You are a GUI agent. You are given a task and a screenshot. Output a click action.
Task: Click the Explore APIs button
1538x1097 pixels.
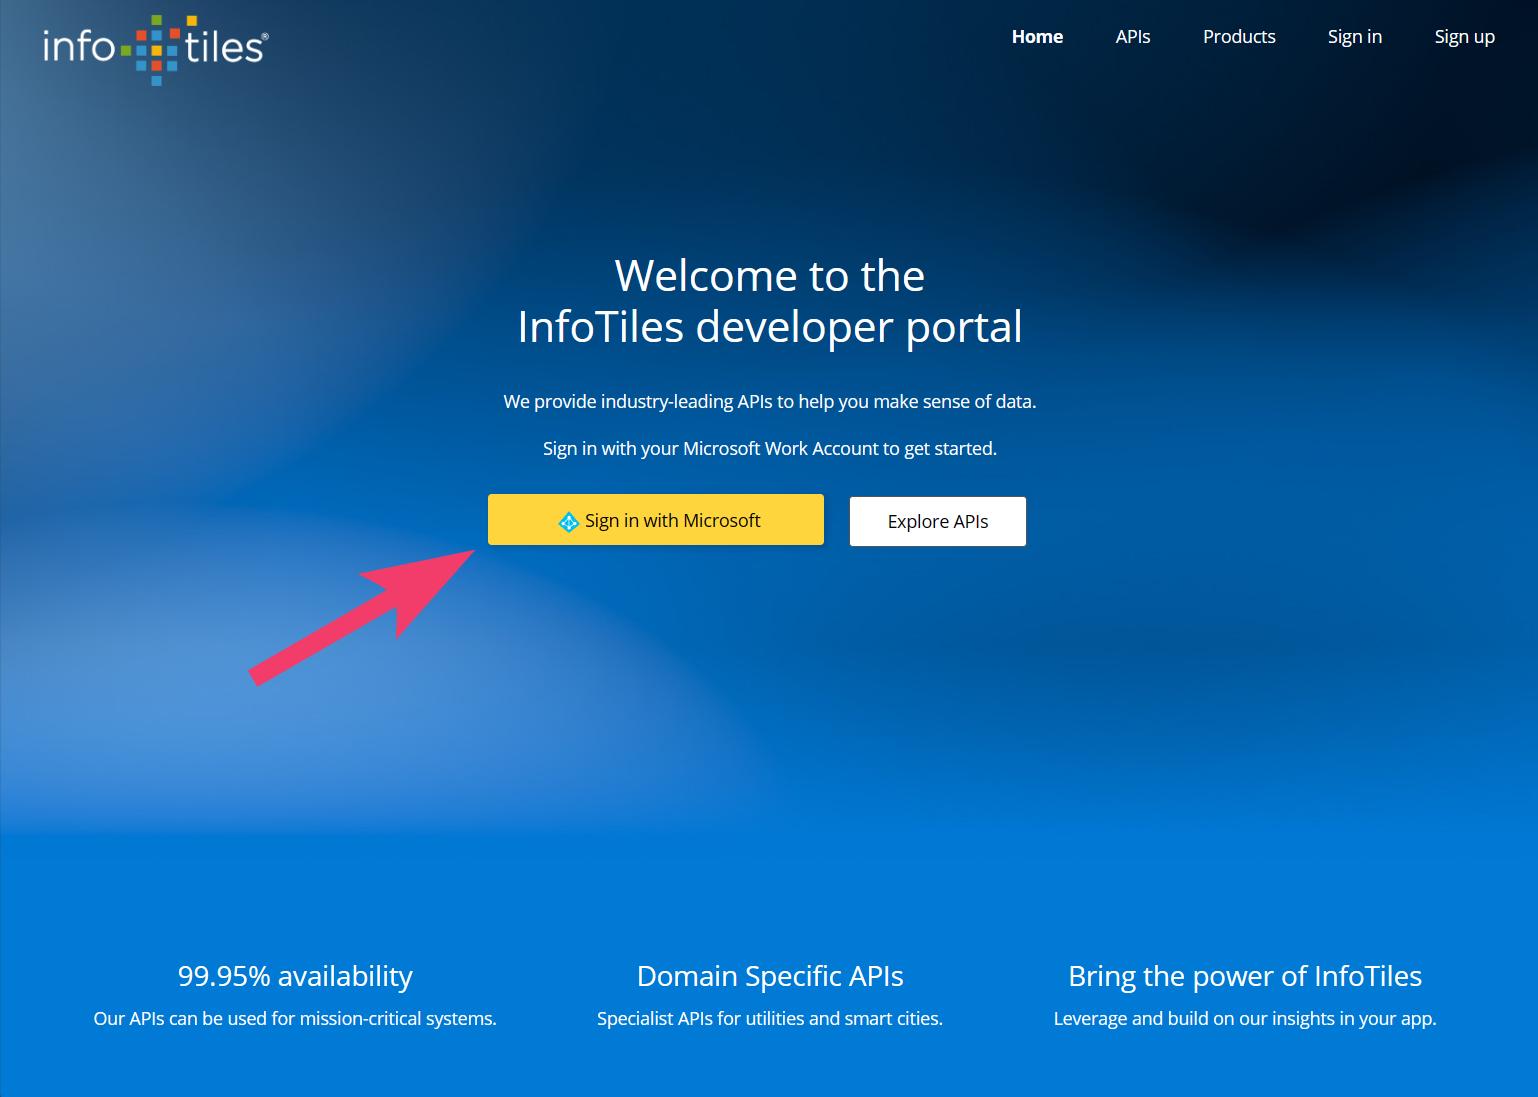pyautogui.click(x=937, y=522)
